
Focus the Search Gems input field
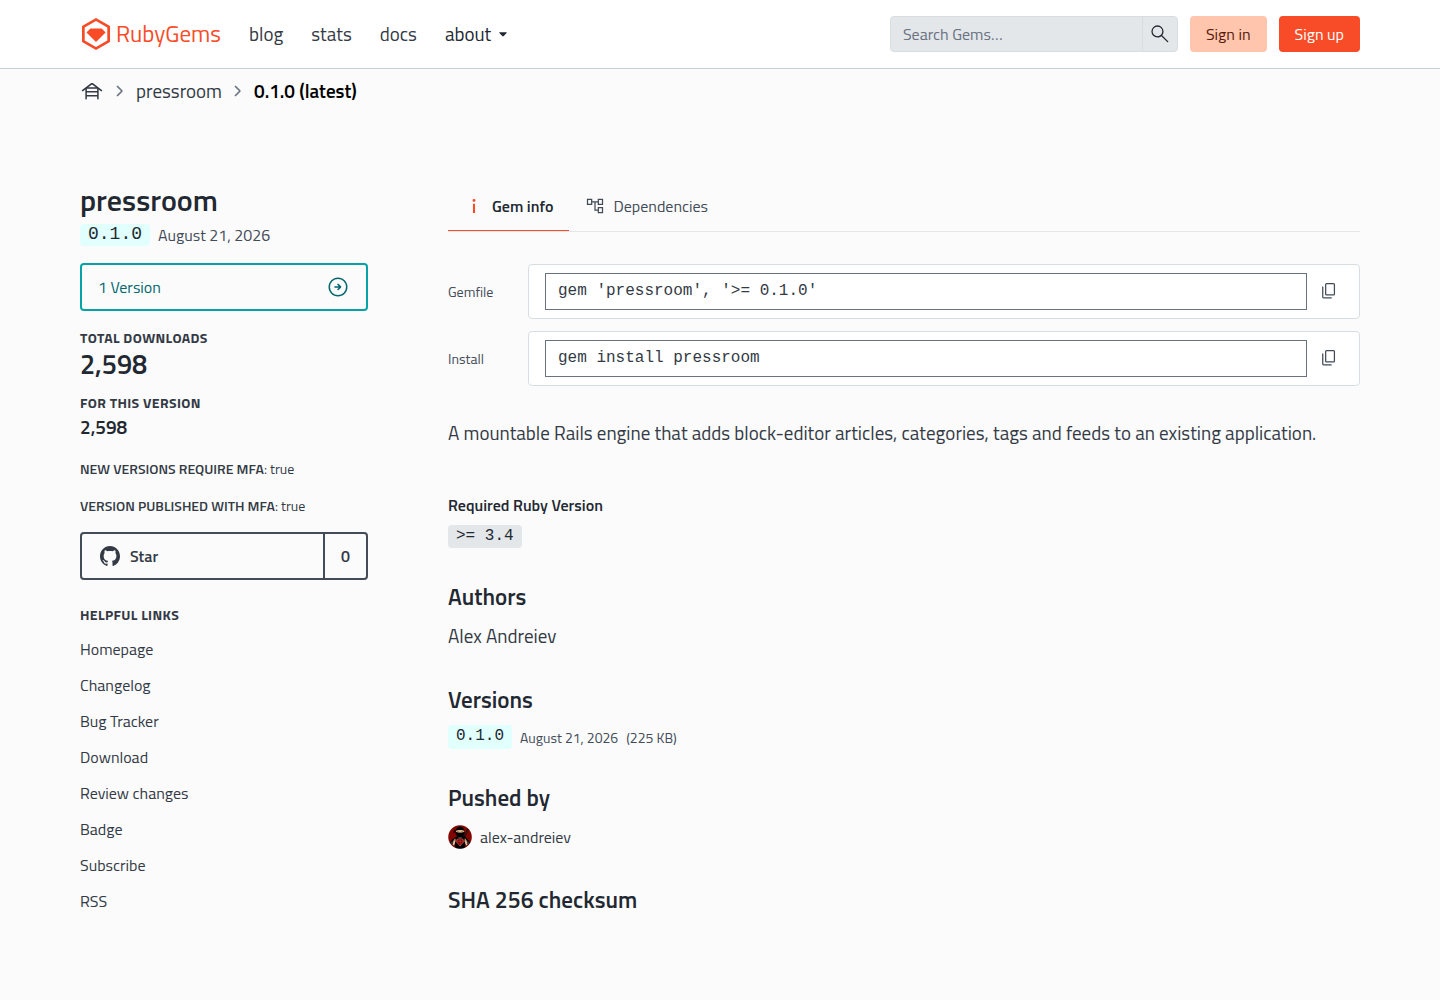pos(1016,34)
